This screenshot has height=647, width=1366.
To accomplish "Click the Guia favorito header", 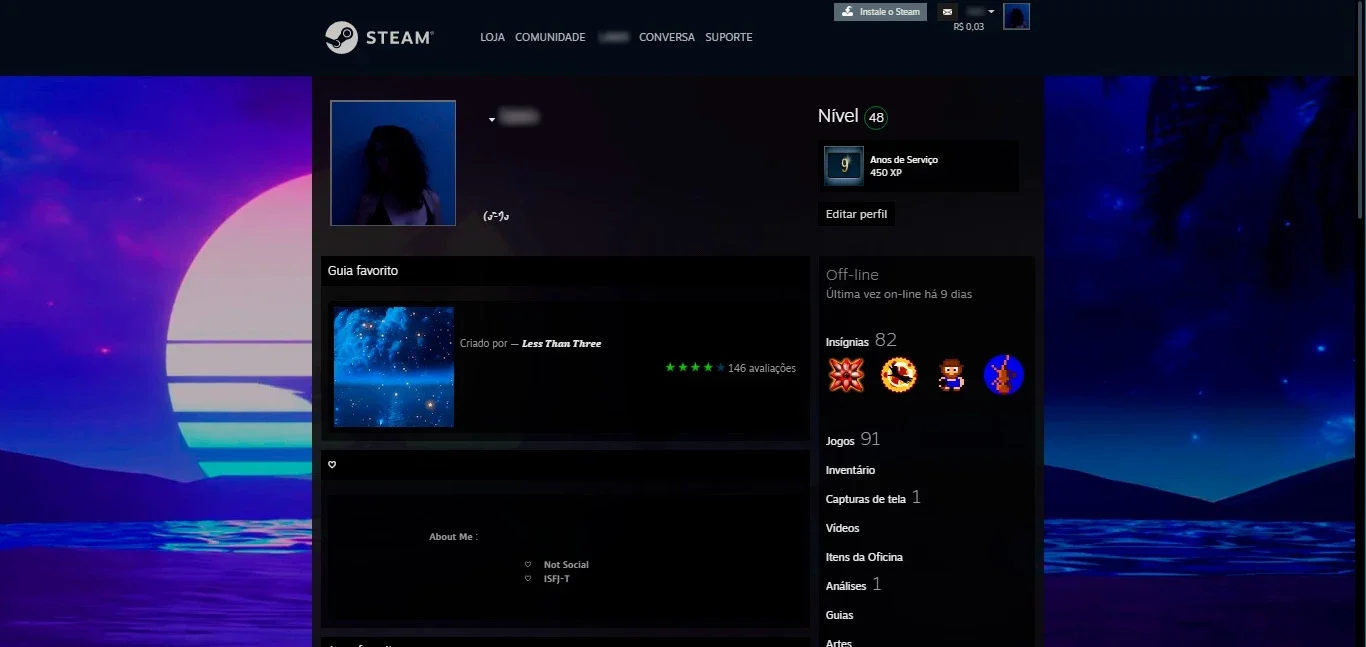I will coord(364,271).
